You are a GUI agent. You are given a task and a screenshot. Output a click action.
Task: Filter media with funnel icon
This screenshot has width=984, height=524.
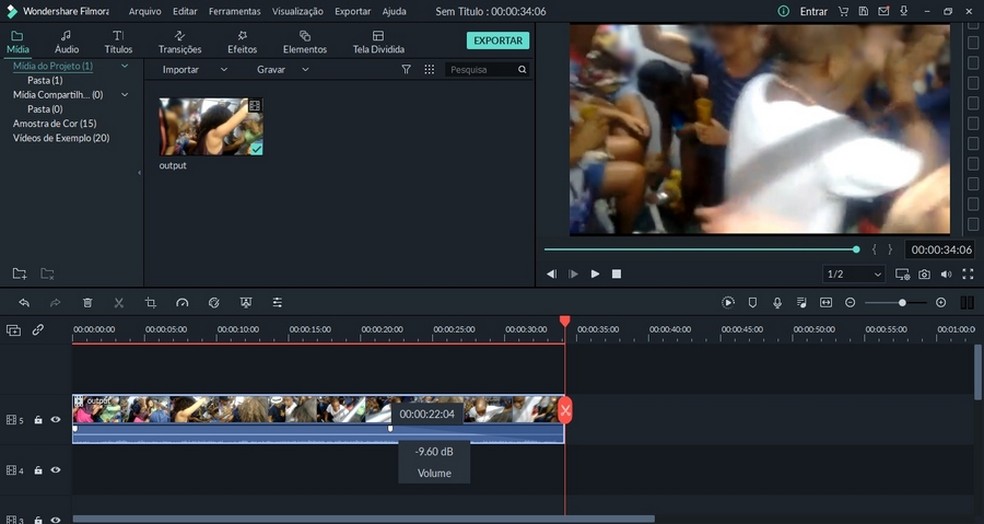(x=406, y=70)
